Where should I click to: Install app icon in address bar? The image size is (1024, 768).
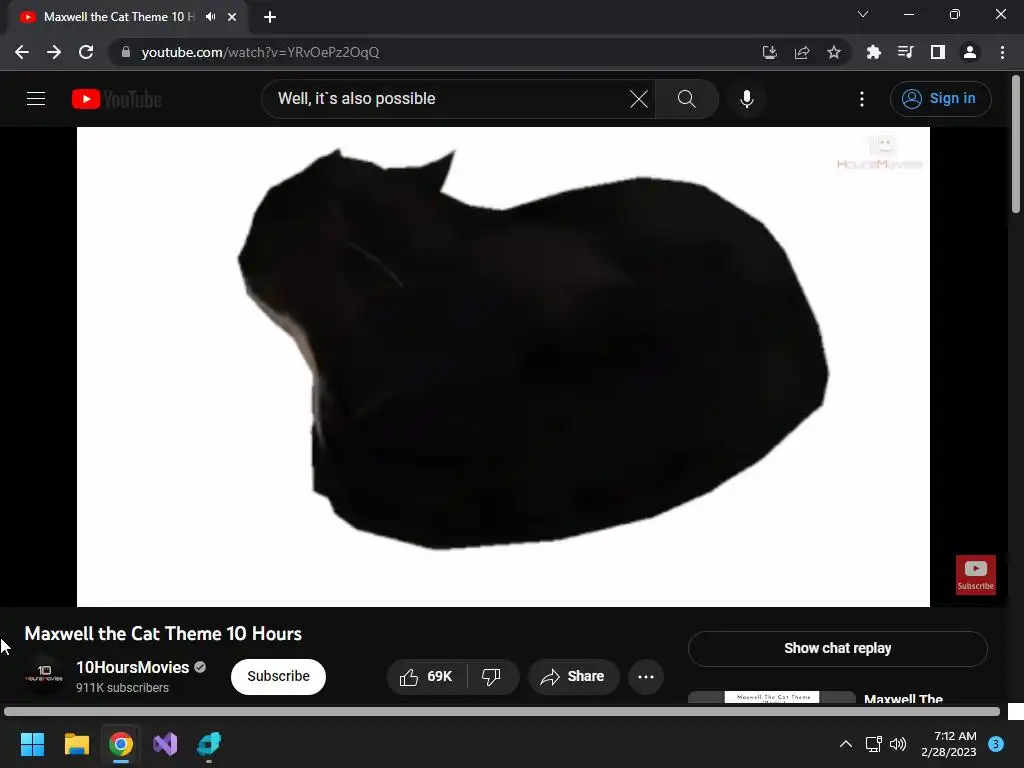tap(769, 52)
